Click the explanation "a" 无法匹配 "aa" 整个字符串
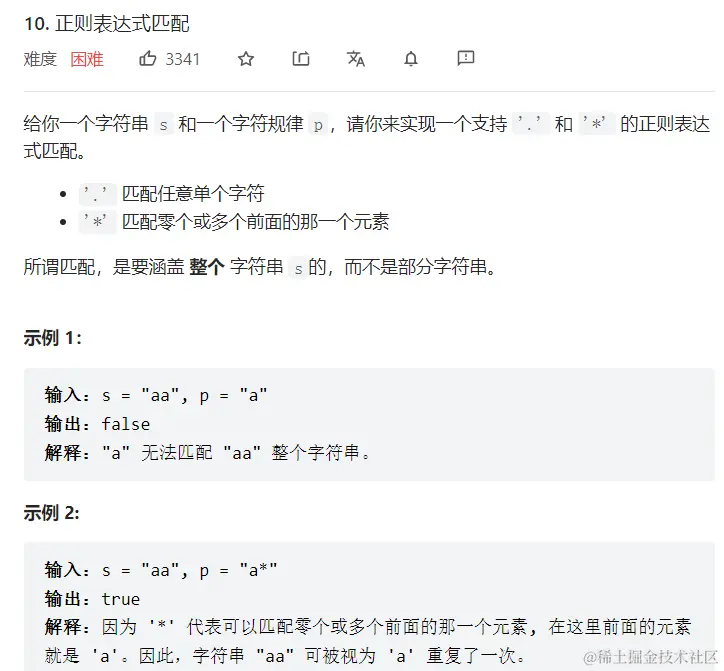Viewport: 724px width, 671px height. [x=236, y=453]
